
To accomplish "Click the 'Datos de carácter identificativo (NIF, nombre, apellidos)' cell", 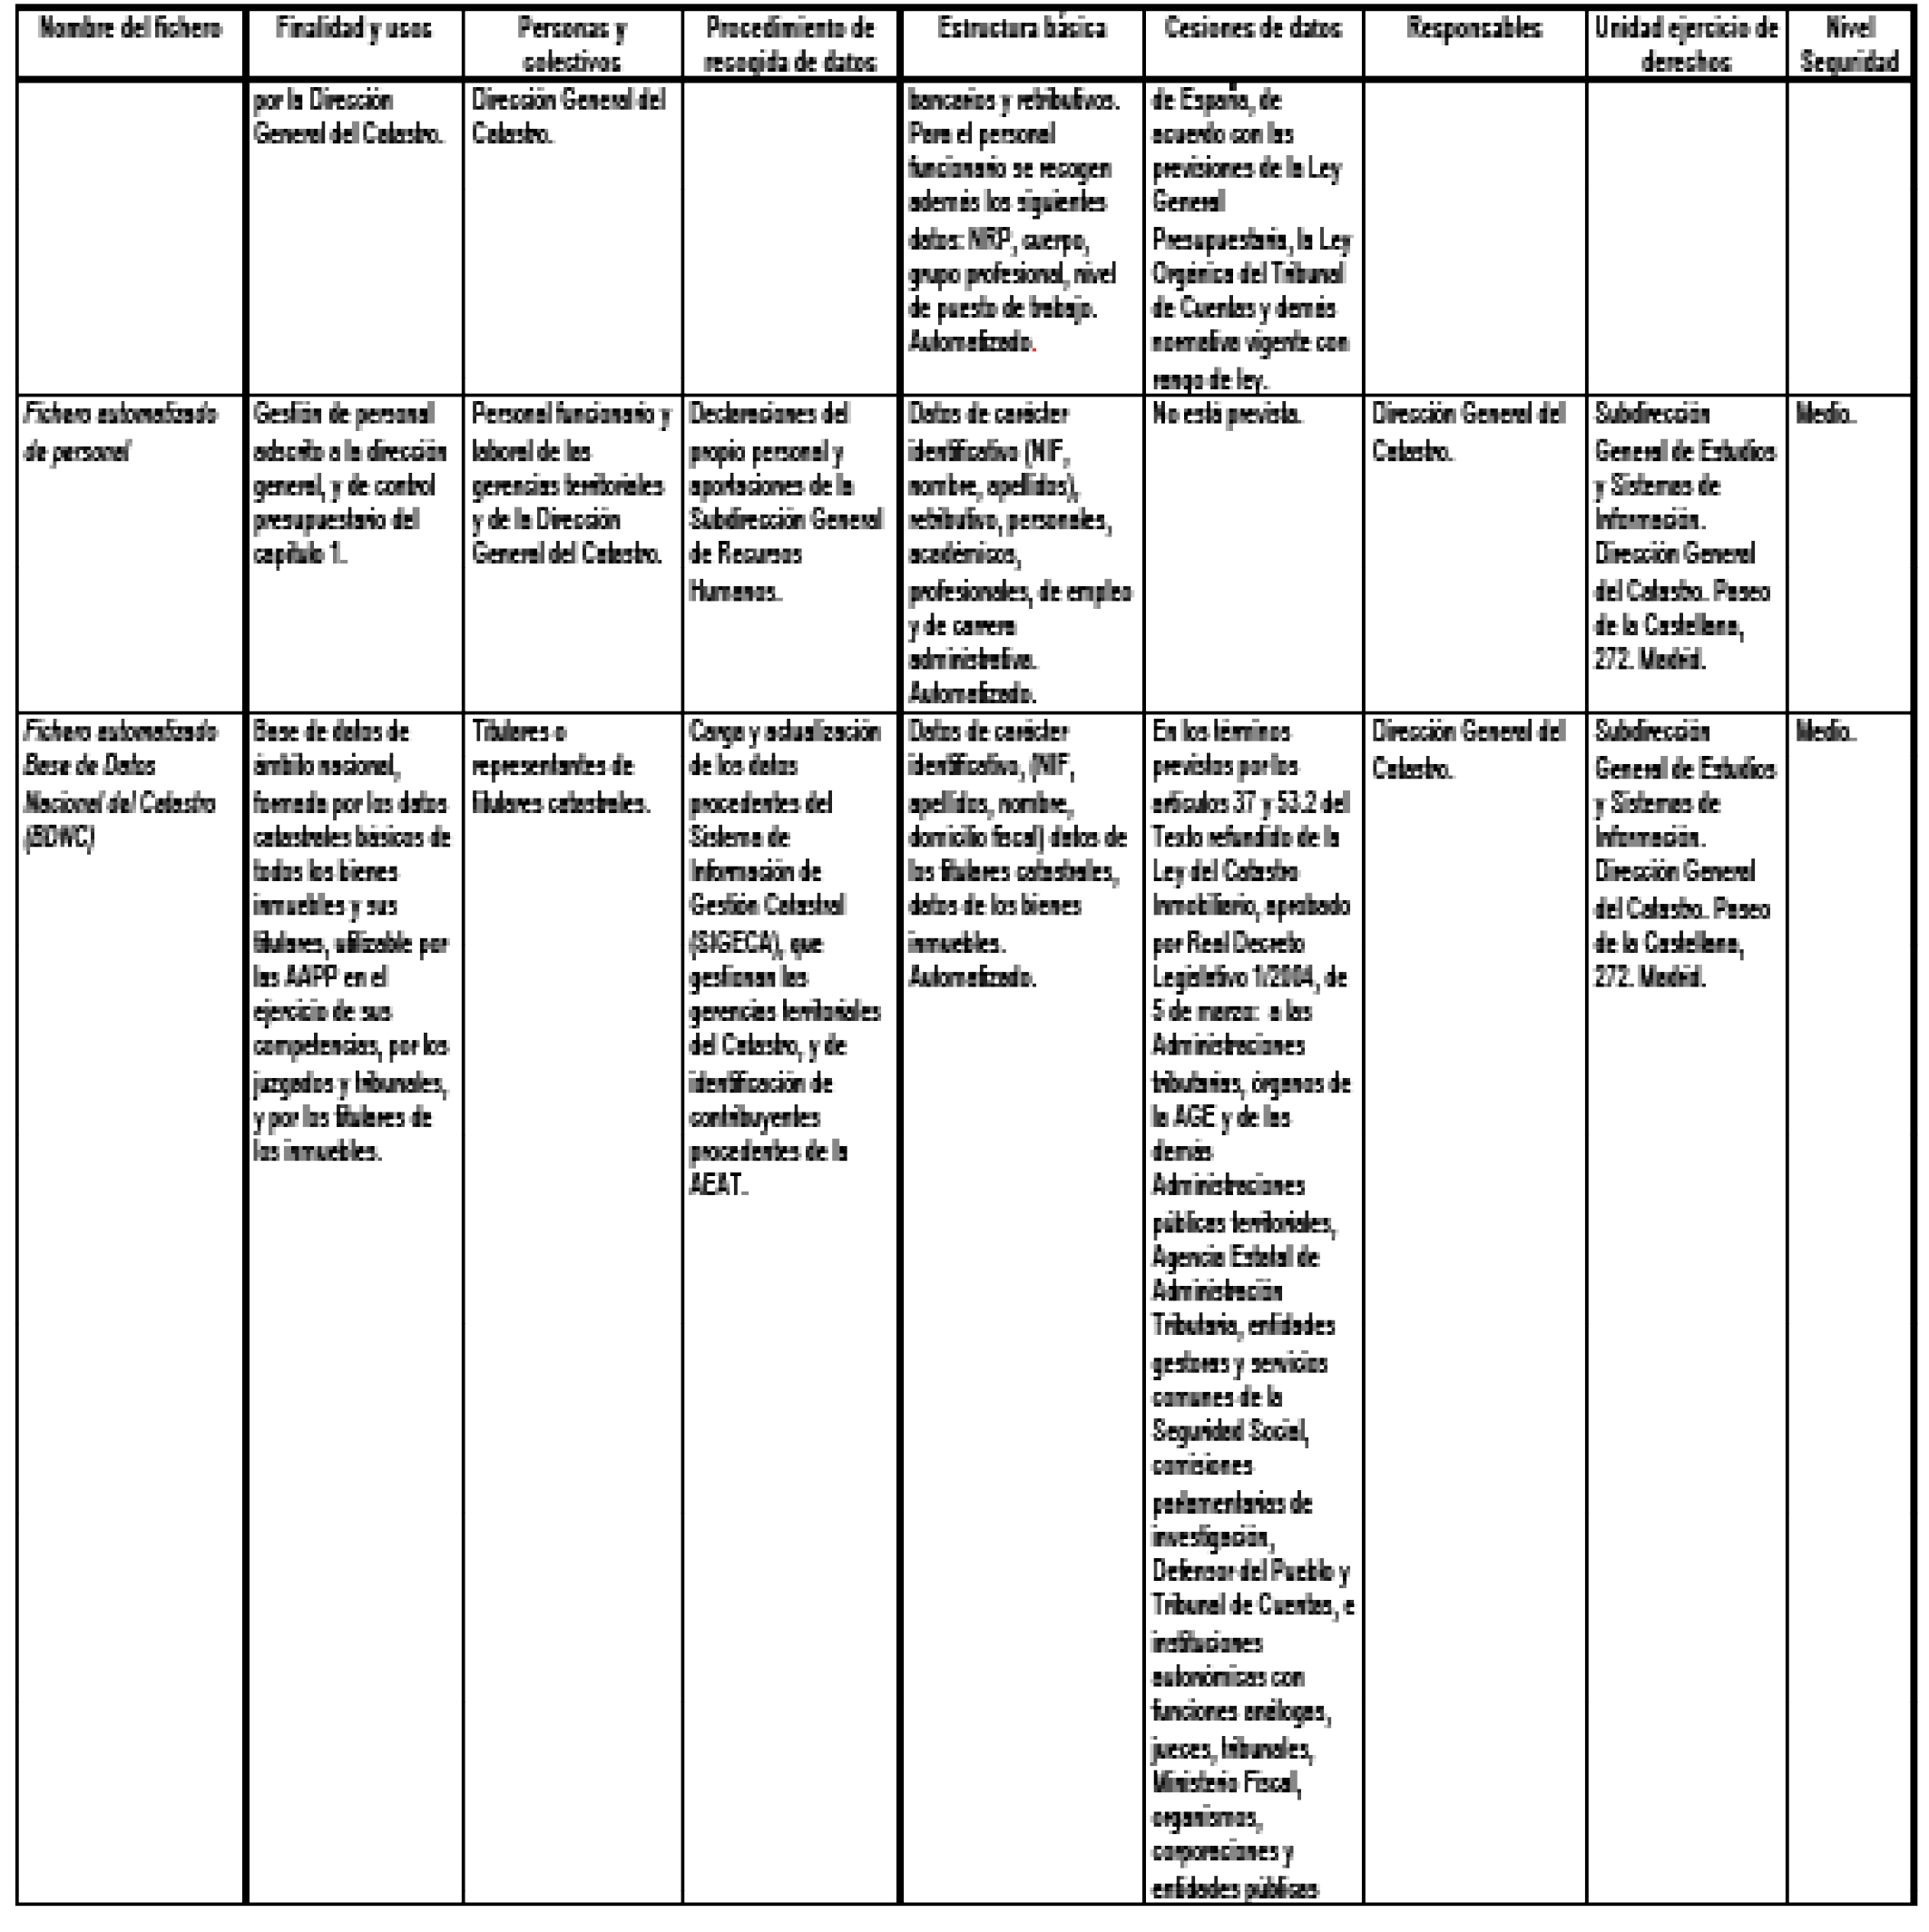I will [1022, 553].
